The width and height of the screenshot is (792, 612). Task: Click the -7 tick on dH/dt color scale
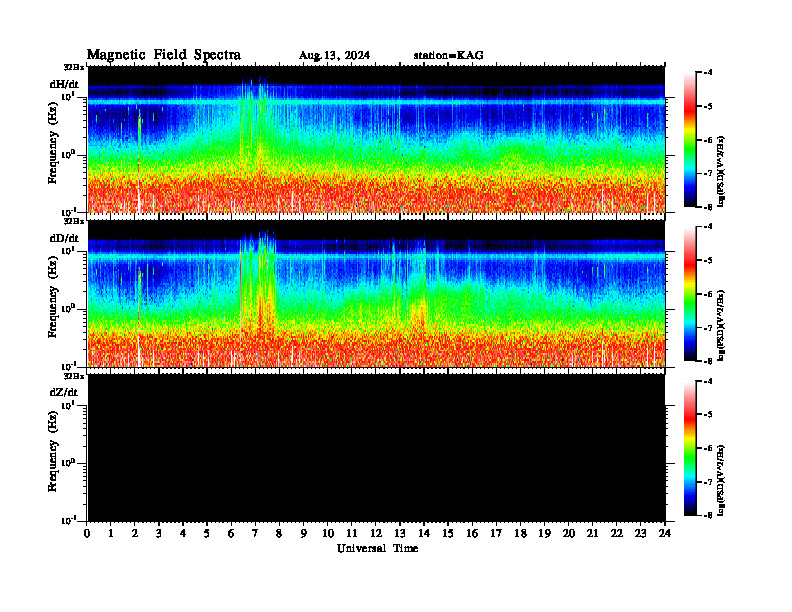click(709, 173)
